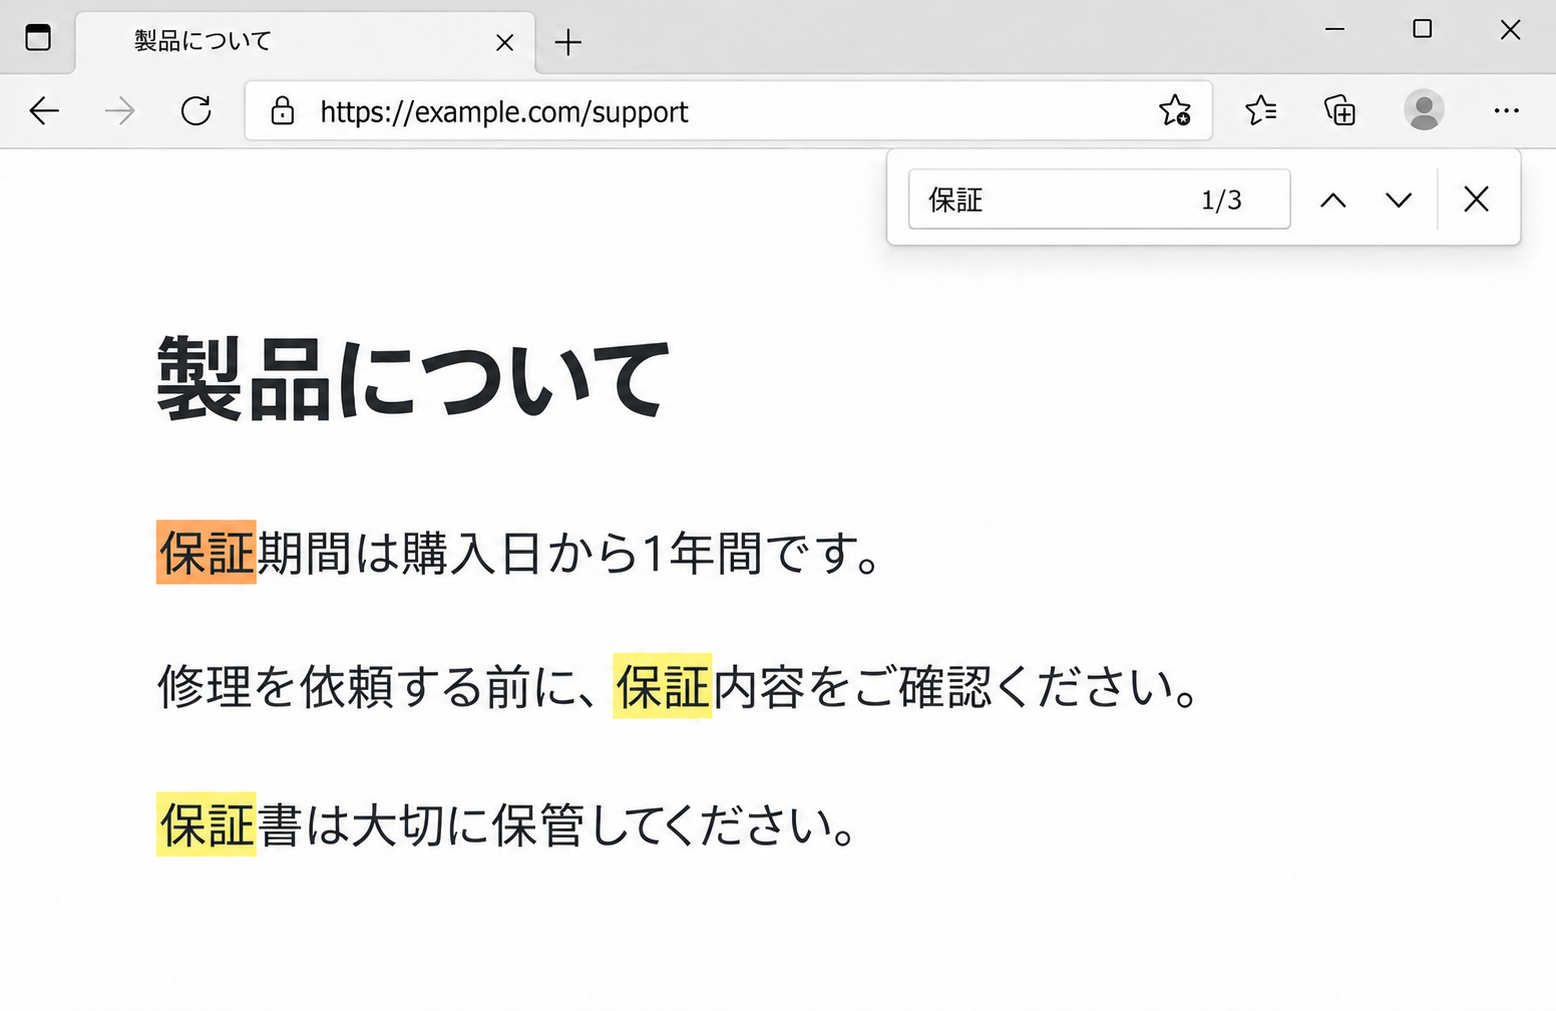Viewport: 1556px width, 1011px height.
Task: Maximize the browser window
Action: 1422,29
